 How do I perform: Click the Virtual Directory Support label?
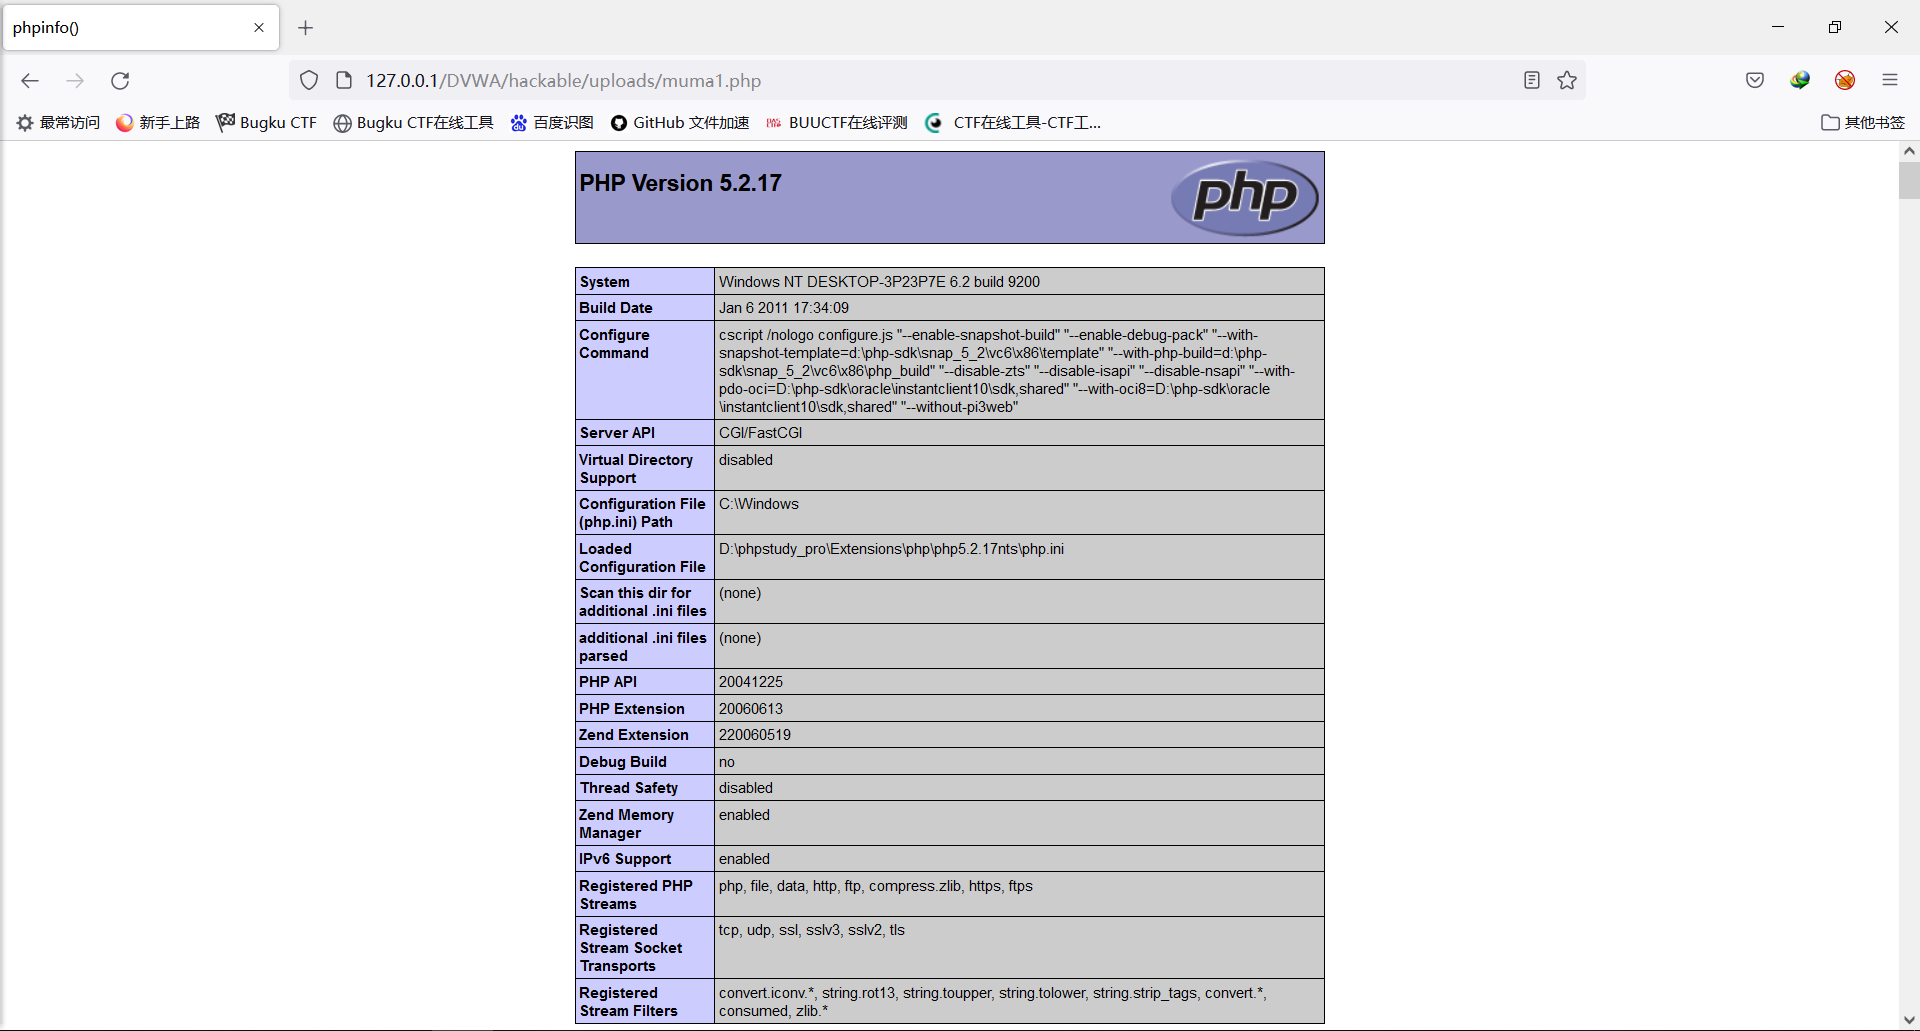[636, 469]
